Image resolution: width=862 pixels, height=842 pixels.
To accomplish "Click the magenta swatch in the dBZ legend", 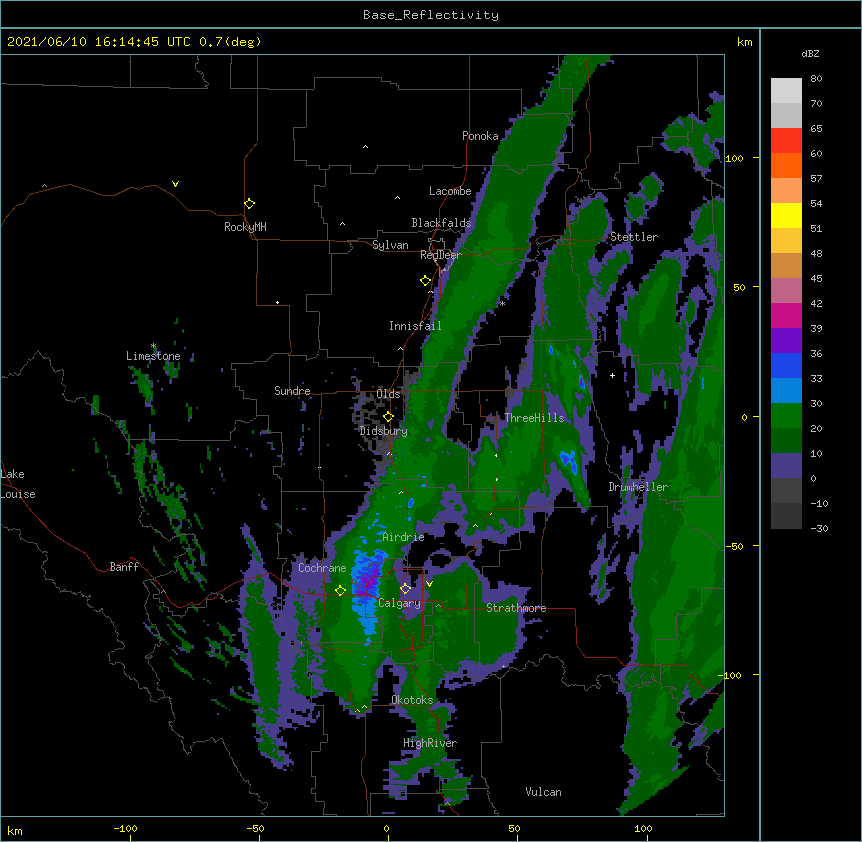I will pyautogui.click(x=786, y=315).
